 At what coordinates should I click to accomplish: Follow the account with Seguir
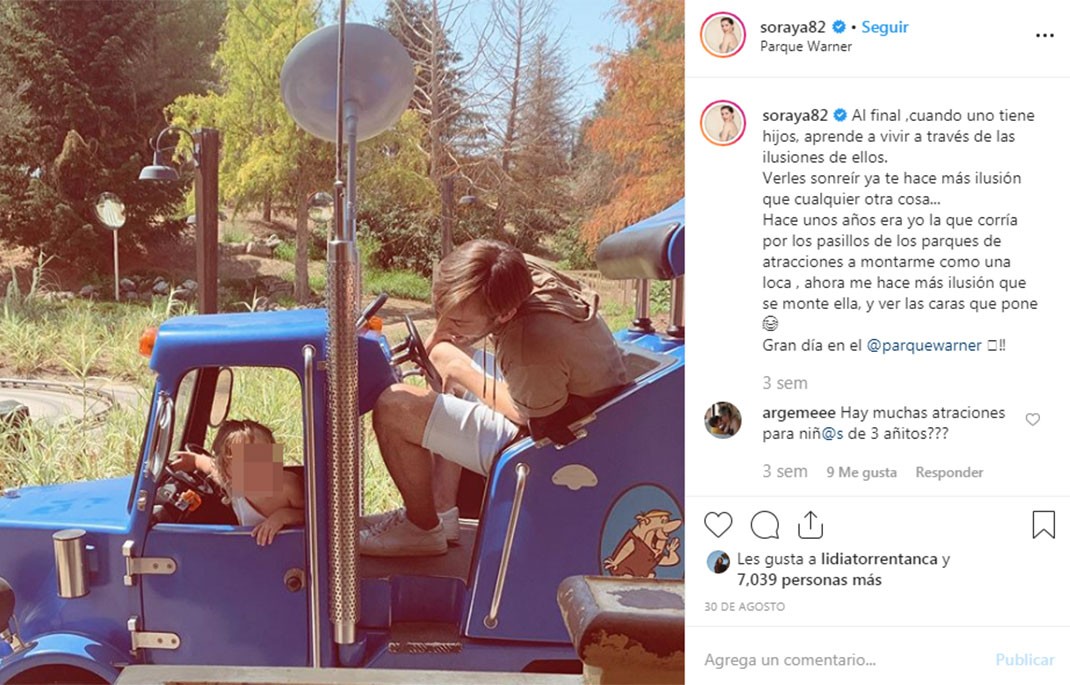[884, 27]
